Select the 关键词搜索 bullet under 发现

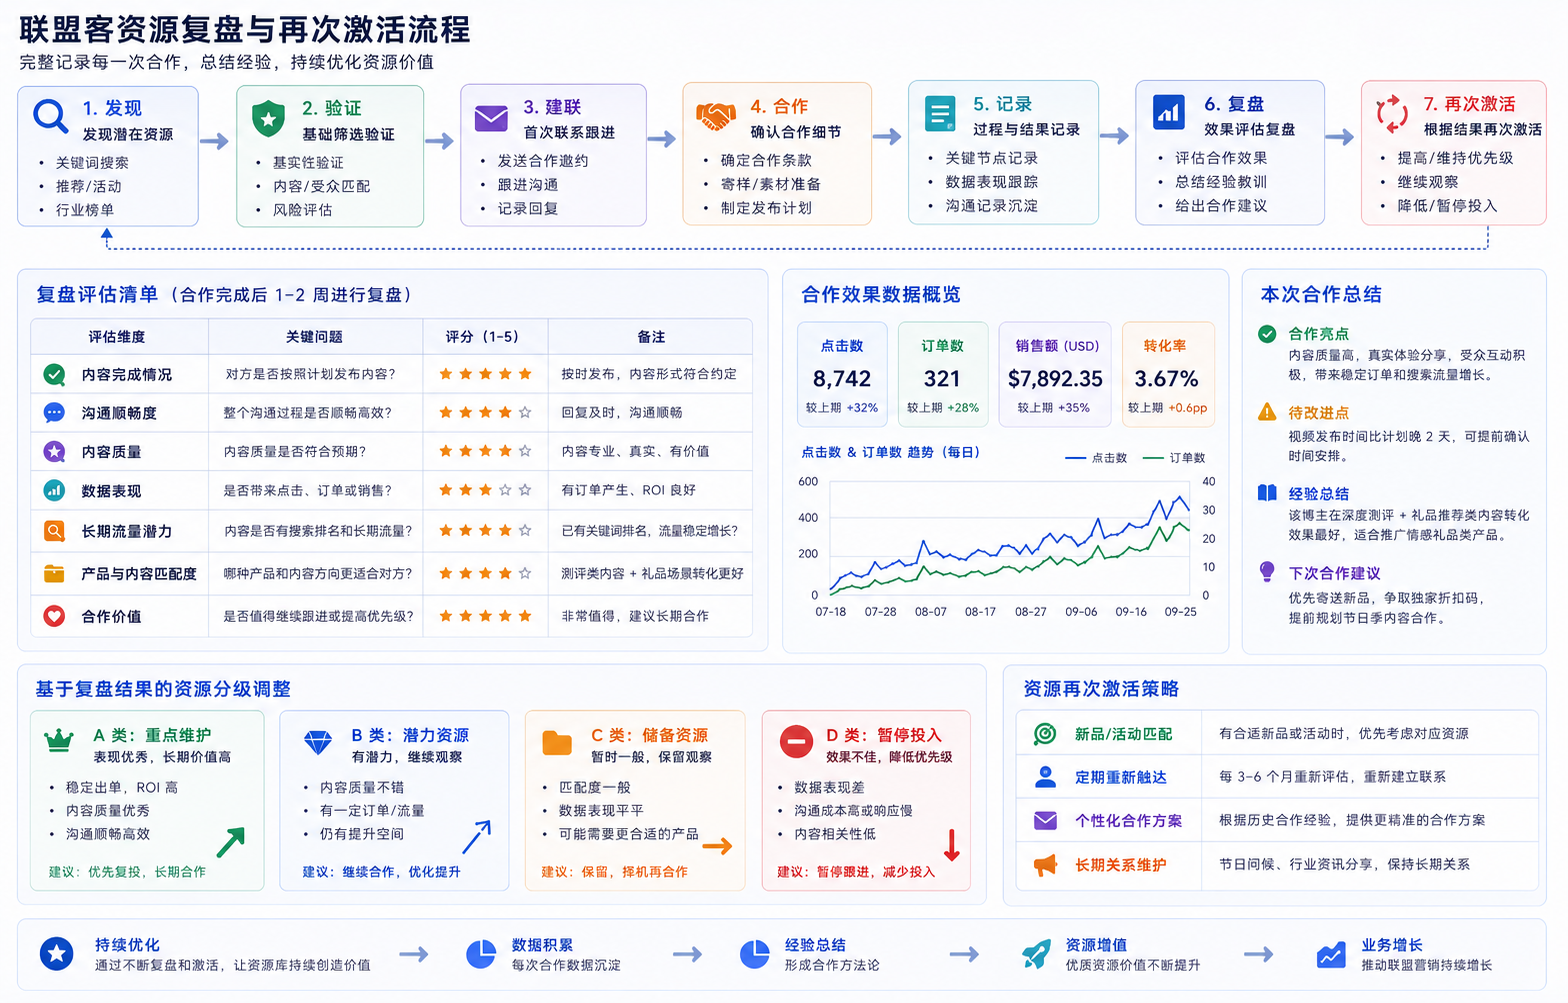(92, 163)
